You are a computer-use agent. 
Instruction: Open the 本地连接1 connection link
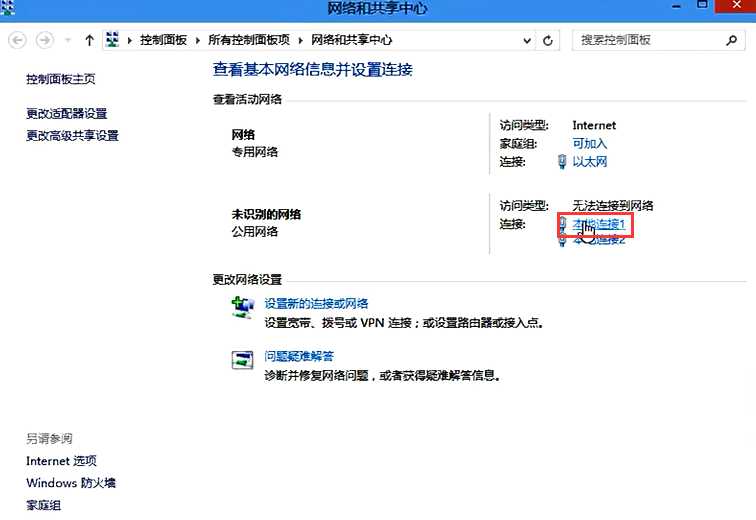click(x=599, y=225)
